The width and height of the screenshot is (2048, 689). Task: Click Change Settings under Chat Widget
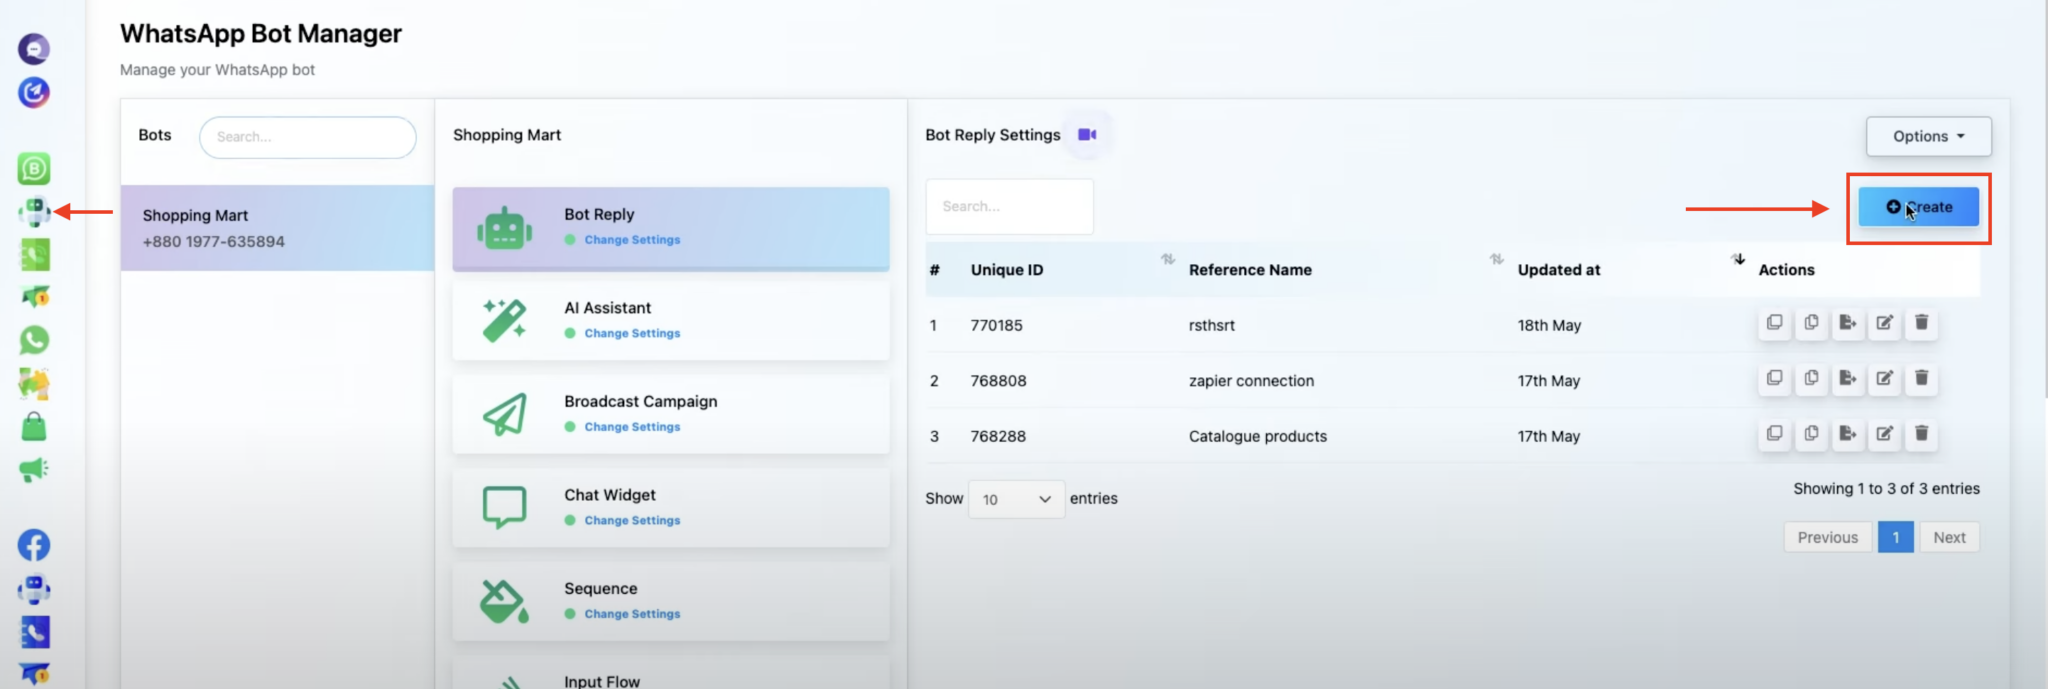point(632,520)
